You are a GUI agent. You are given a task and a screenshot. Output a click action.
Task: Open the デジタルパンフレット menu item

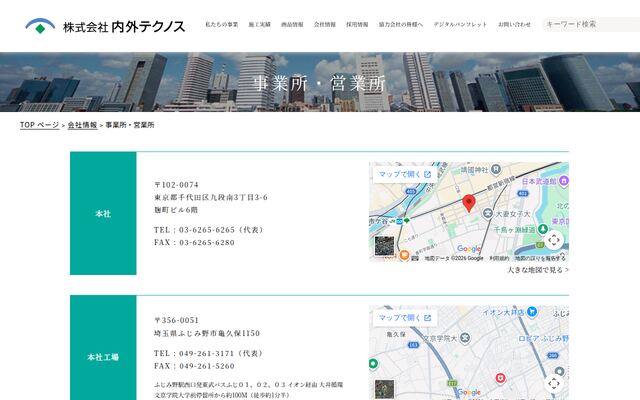(460, 24)
